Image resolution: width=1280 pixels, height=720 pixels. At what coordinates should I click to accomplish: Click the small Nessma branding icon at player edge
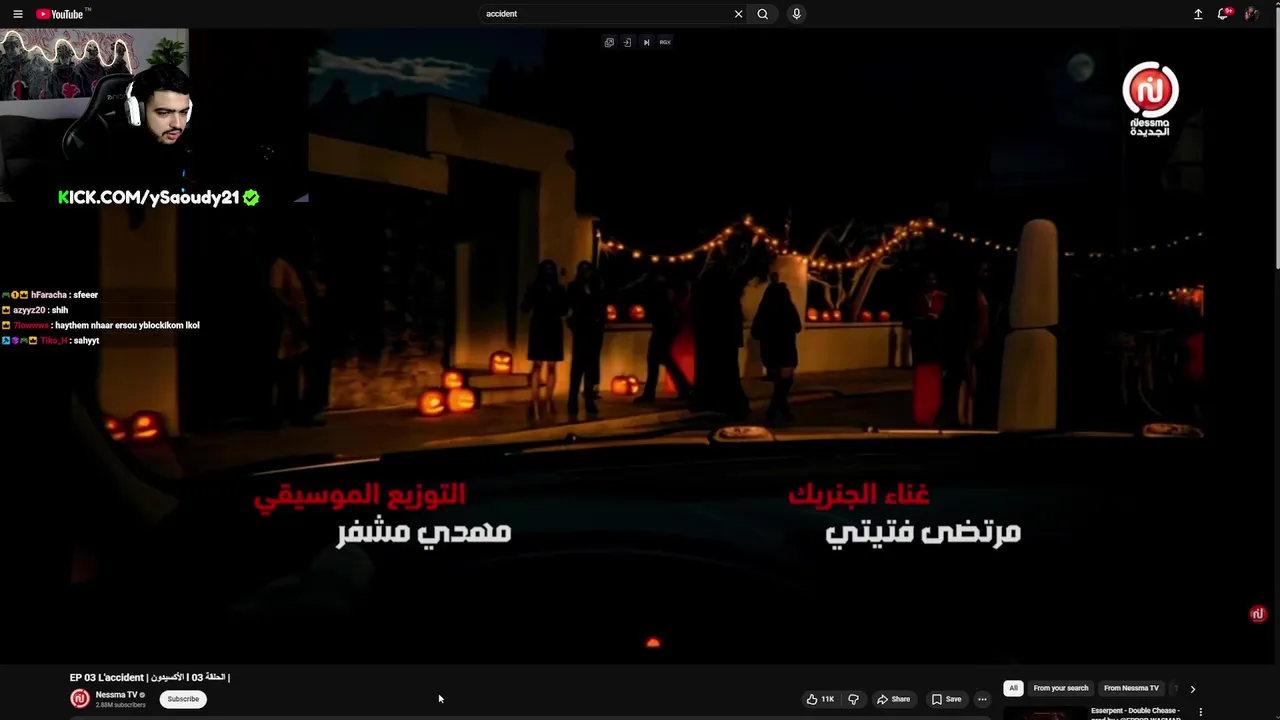click(1258, 614)
